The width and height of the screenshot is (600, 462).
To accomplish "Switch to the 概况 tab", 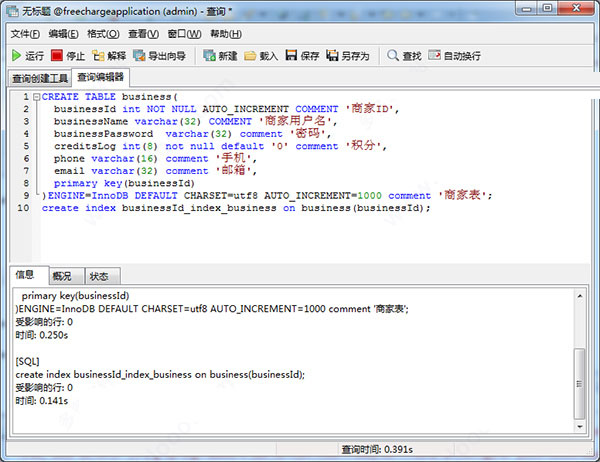I will pos(62,276).
